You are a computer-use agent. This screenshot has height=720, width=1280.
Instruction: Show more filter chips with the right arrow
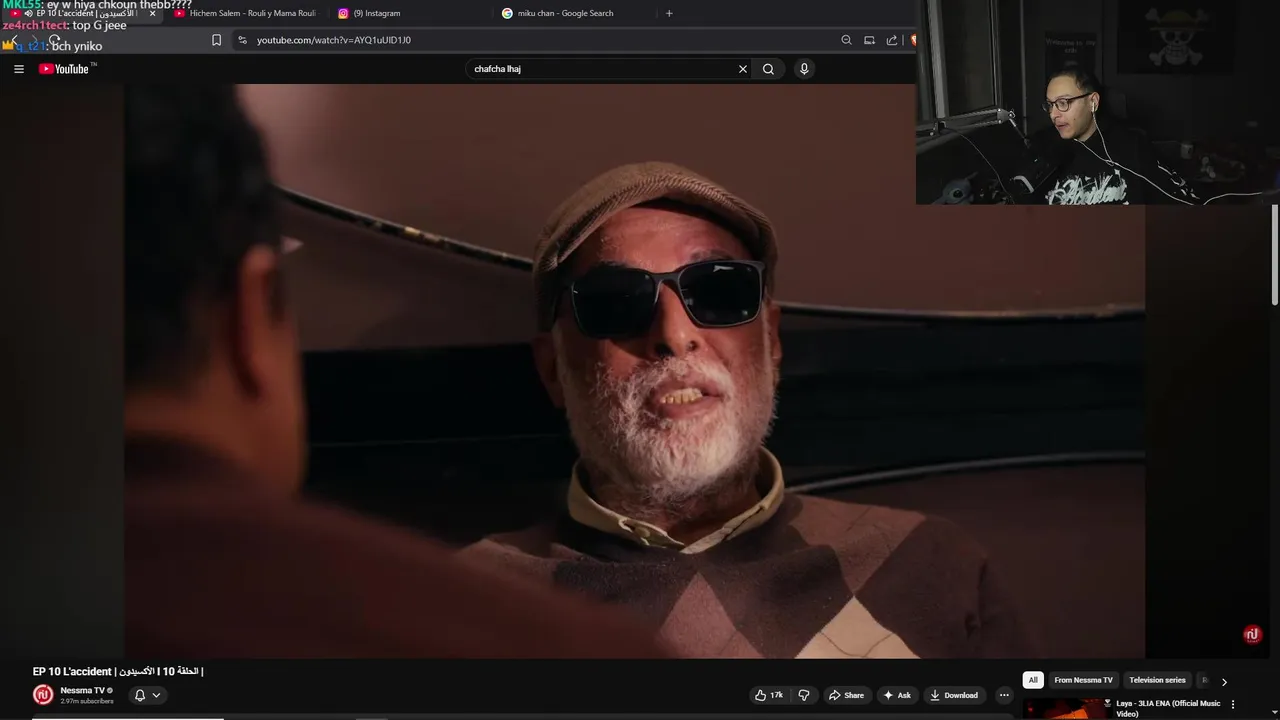(x=1224, y=681)
